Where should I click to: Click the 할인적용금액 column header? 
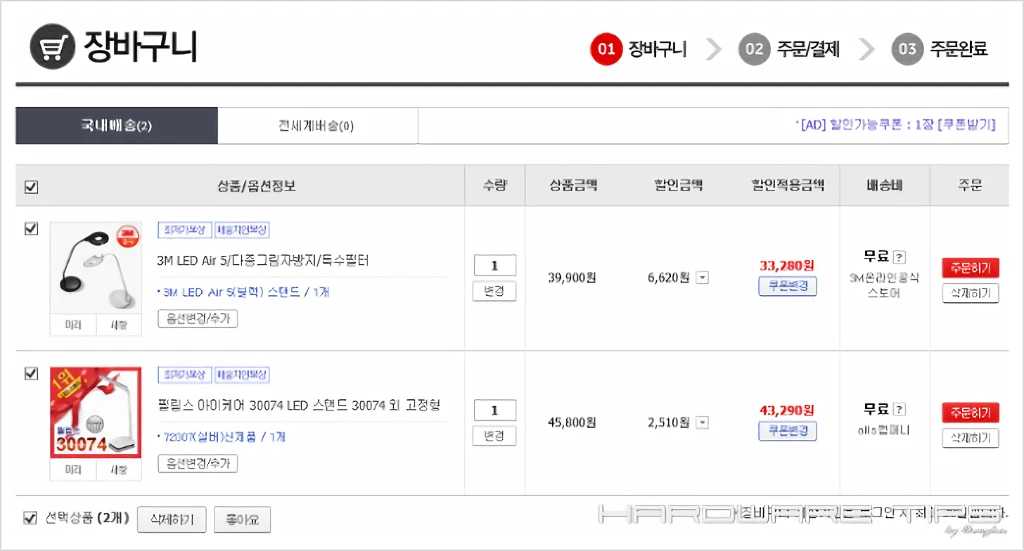(x=788, y=185)
